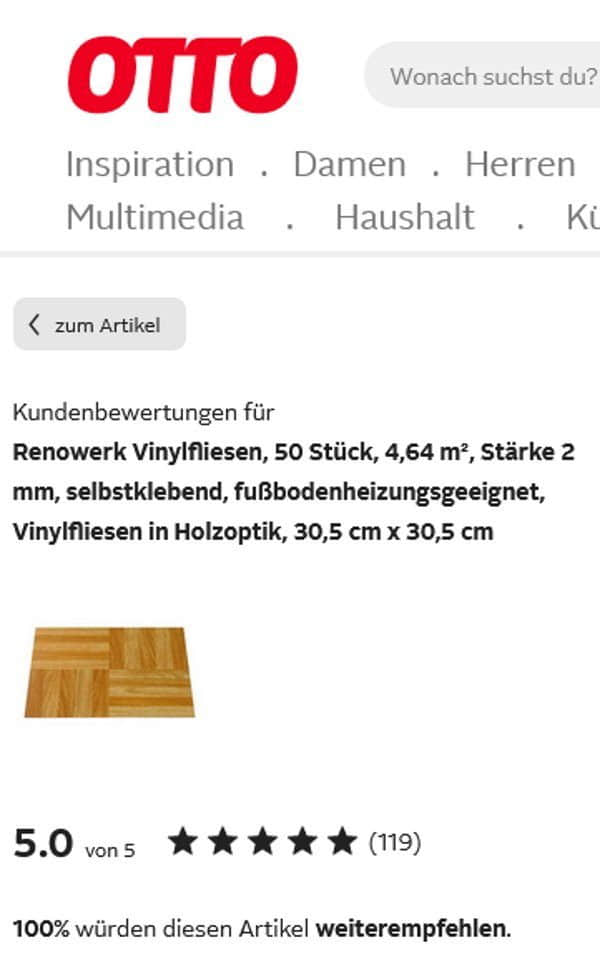600x960 pixels.
Task: Open the Haushalt category
Action: [405, 217]
